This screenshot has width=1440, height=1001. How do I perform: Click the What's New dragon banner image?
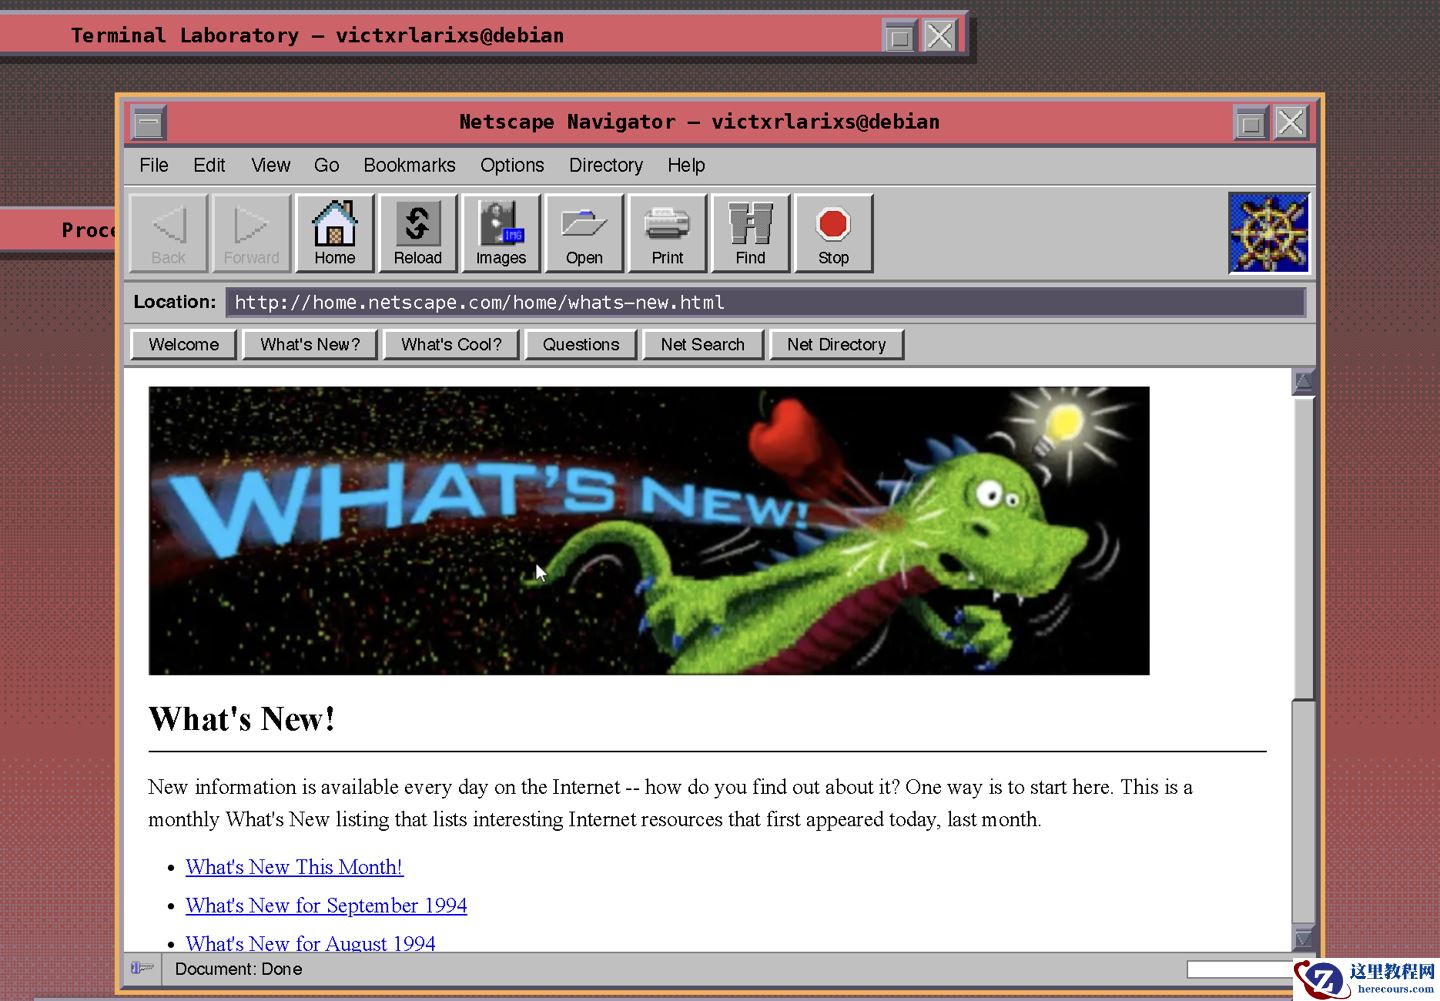pos(649,530)
